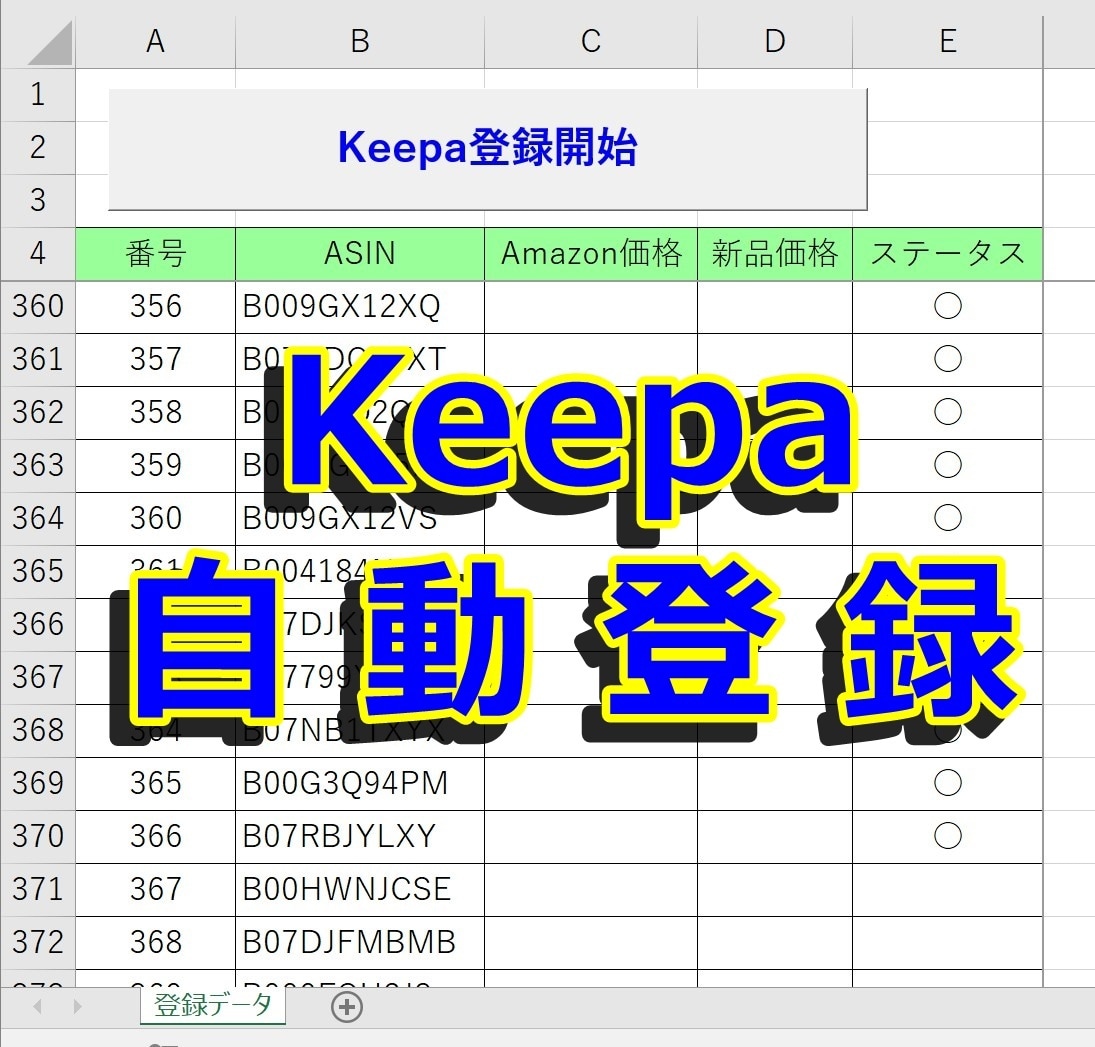Select row 1 header
This screenshot has width=1095, height=1047.
pyautogui.click(x=38, y=95)
